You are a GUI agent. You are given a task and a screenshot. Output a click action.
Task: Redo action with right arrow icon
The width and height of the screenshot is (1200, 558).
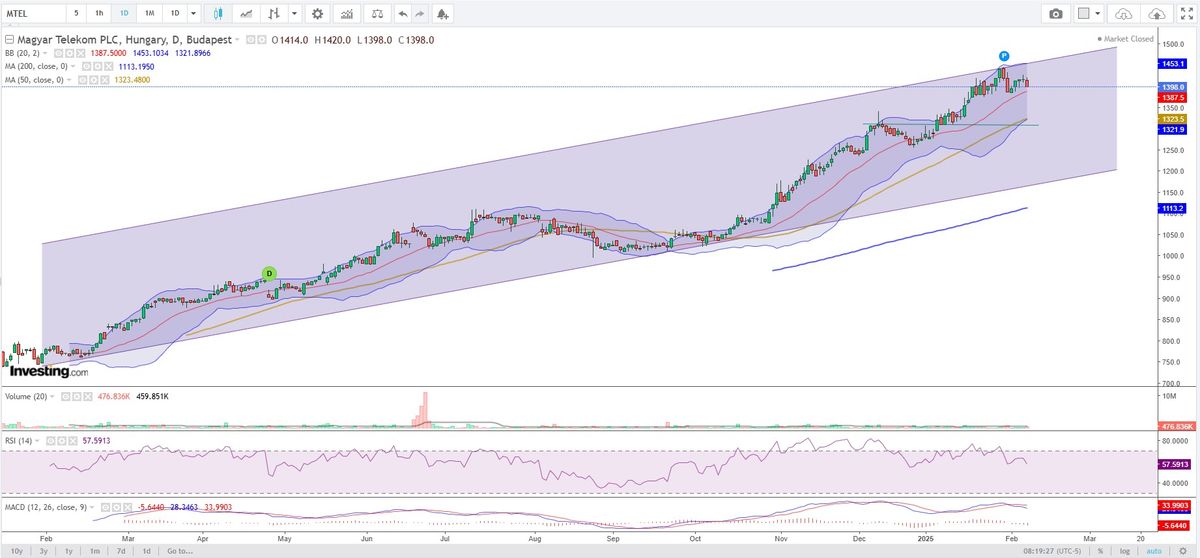(x=419, y=14)
